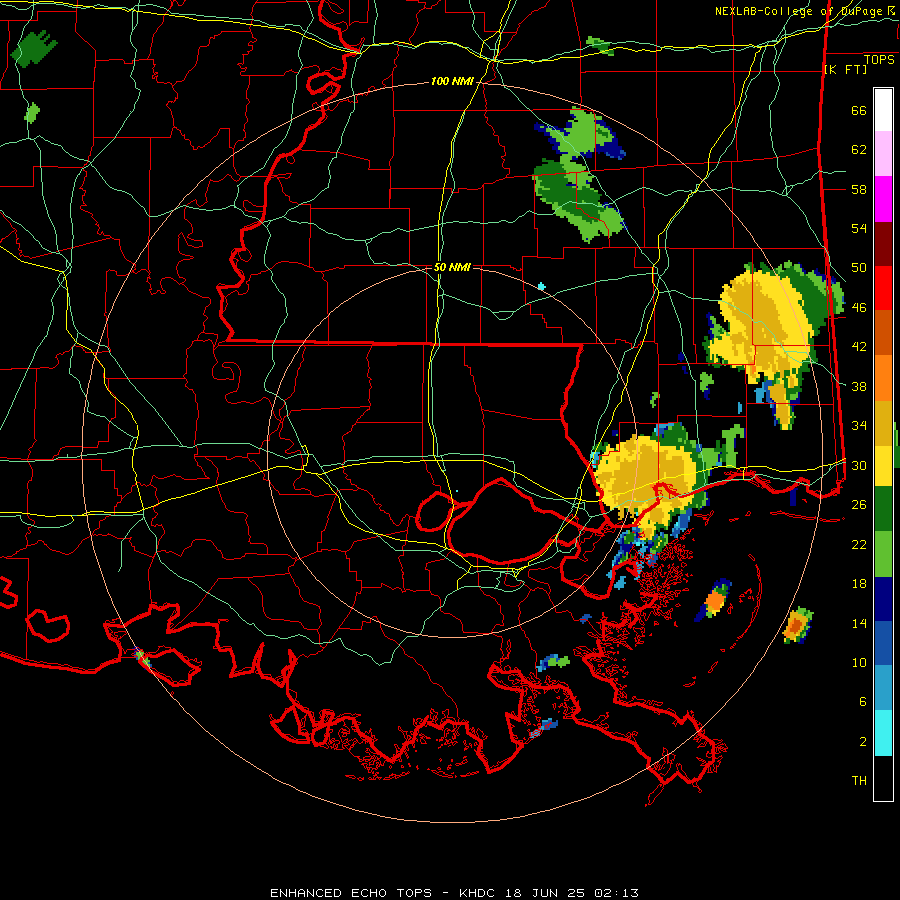The width and height of the screenshot is (900, 900).
Task: Click the TOPS legend title
Action: (879, 60)
